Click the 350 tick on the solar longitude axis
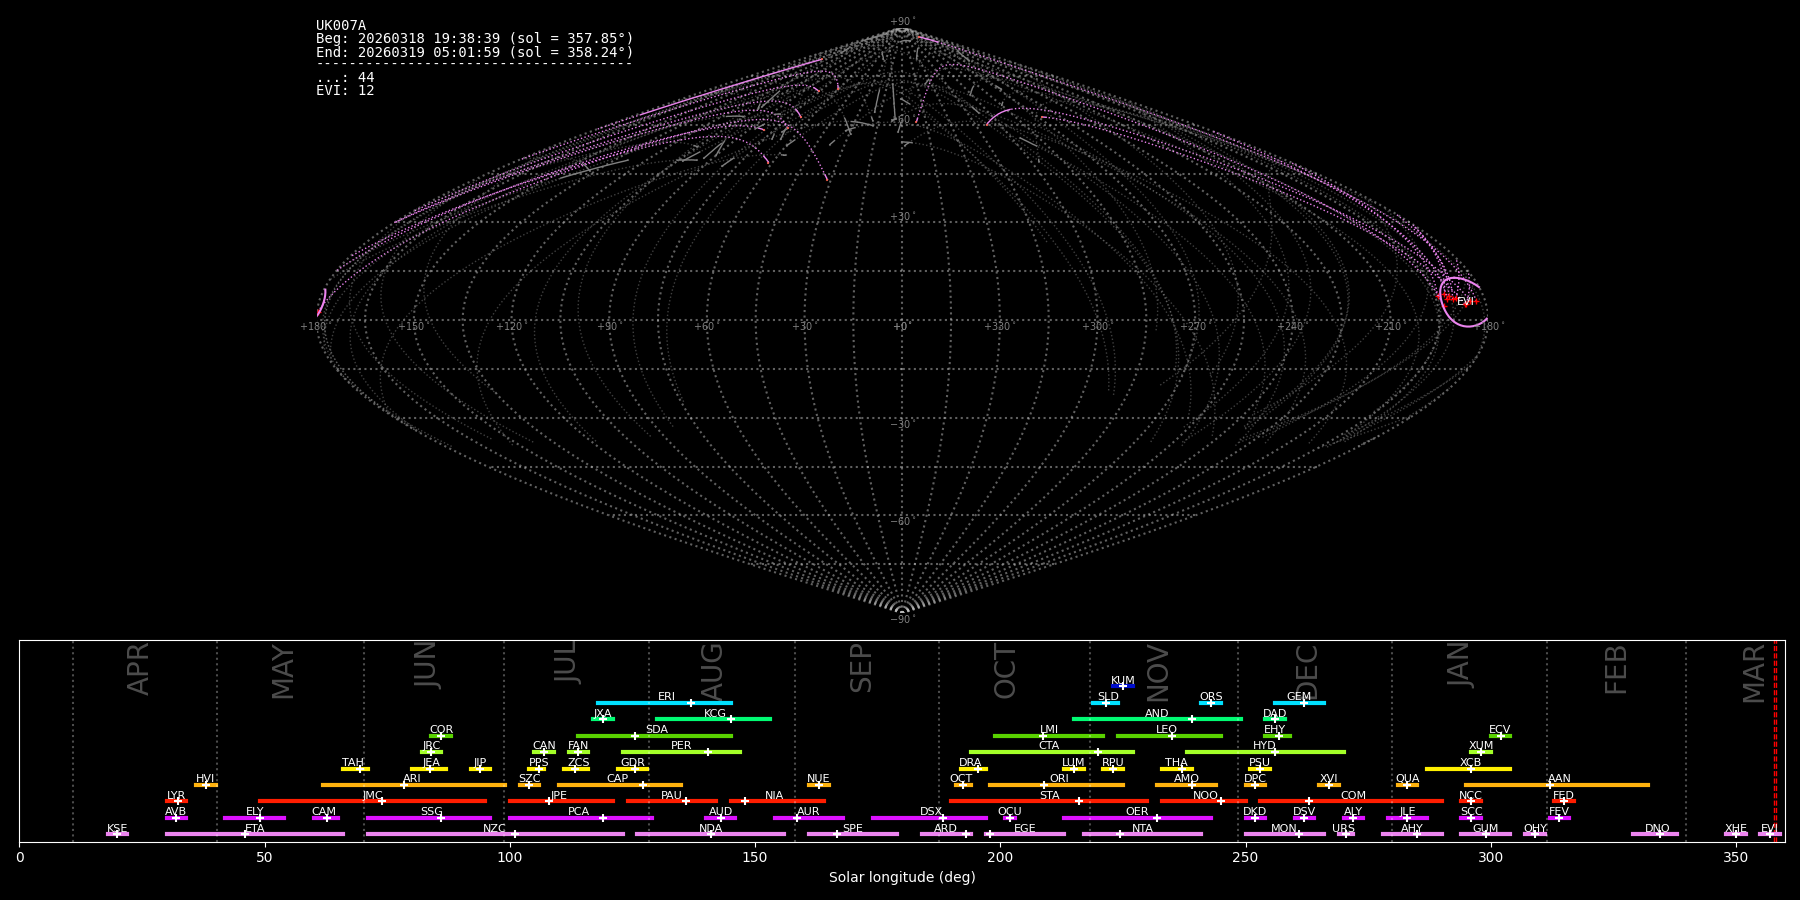The height and width of the screenshot is (900, 1800). coord(1736,857)
